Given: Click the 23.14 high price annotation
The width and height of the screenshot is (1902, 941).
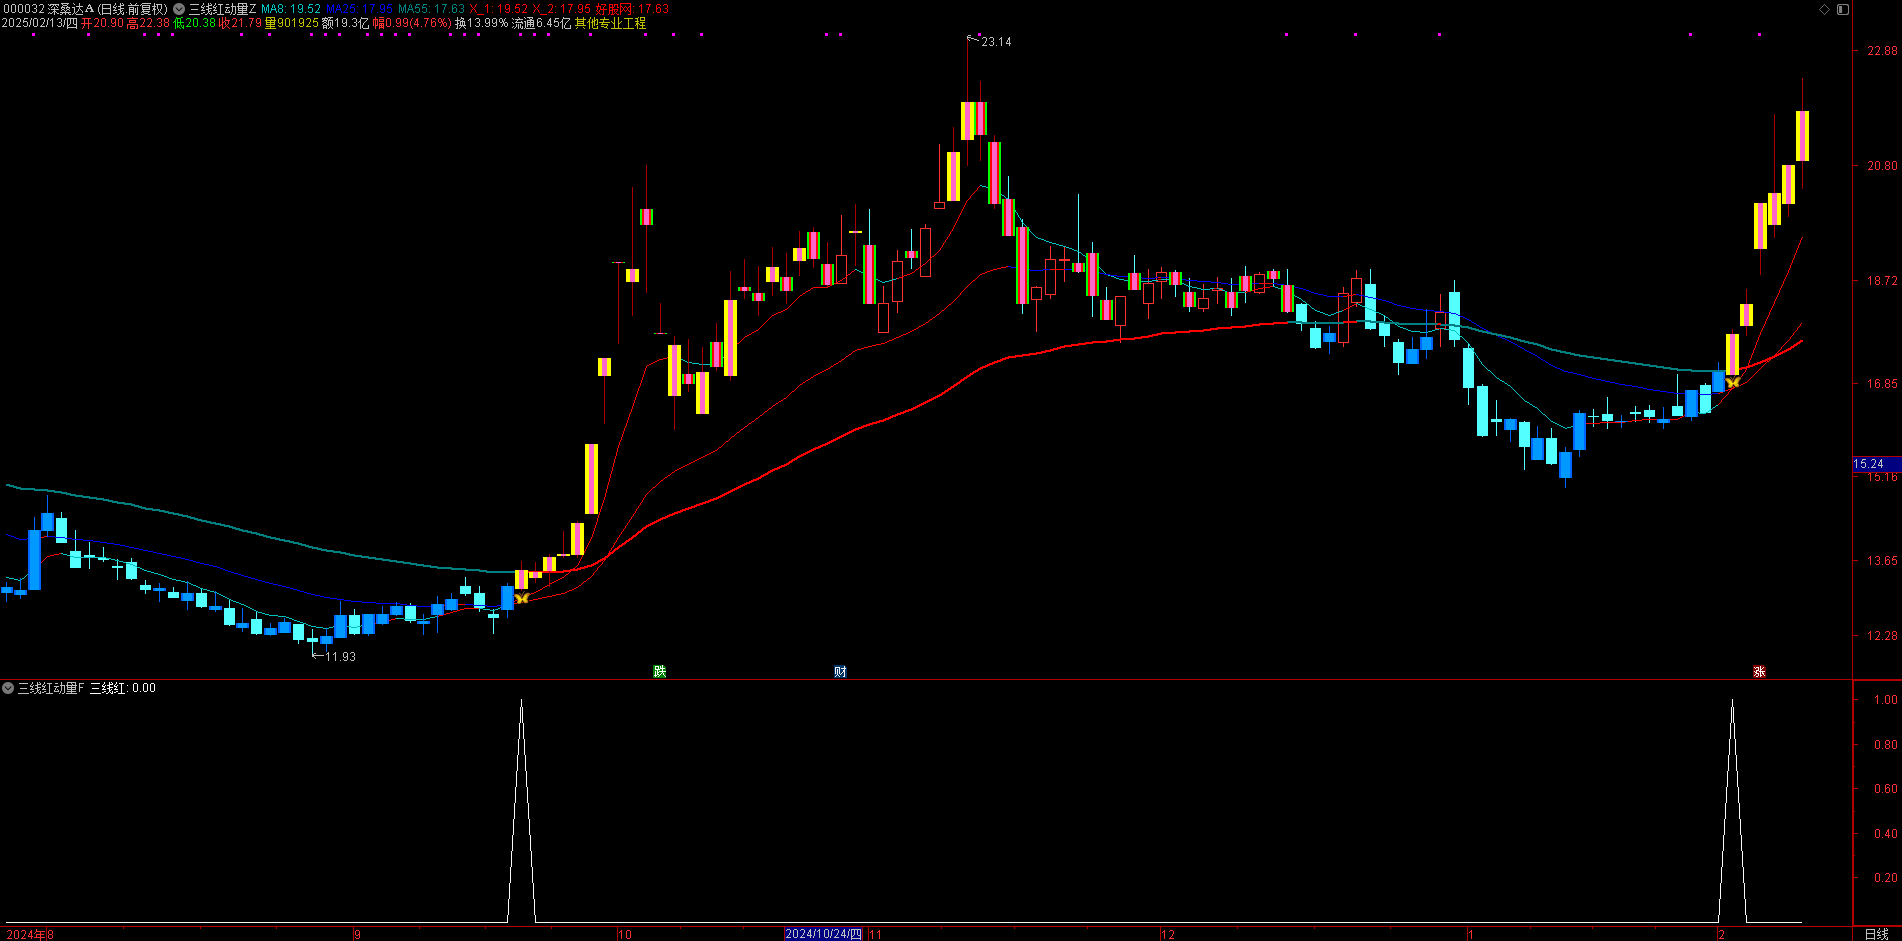Looking at the screenshot, I should tap(996, 42).
